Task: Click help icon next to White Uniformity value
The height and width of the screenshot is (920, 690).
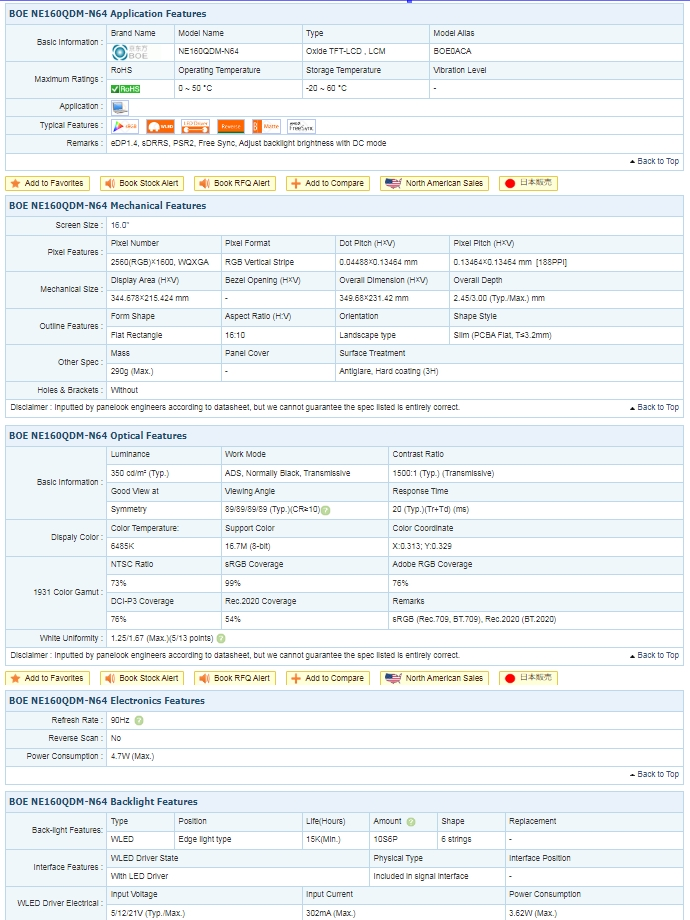Action: (221, 638)
